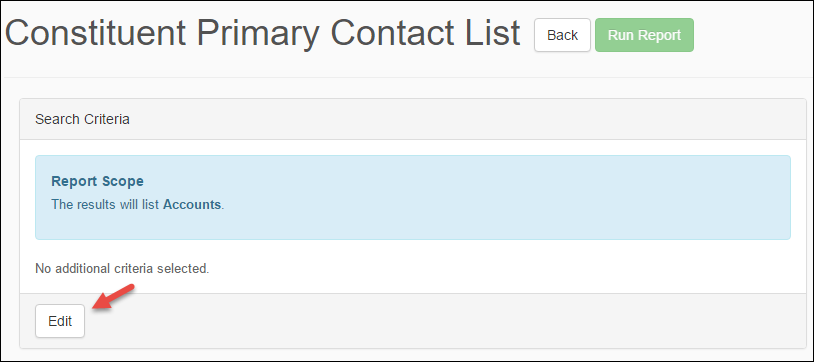Image resolution: width=814 pixels, height=362 pixels.
Task: Click the red arrow annotation pointing at Edit
Action: (114, 298)
